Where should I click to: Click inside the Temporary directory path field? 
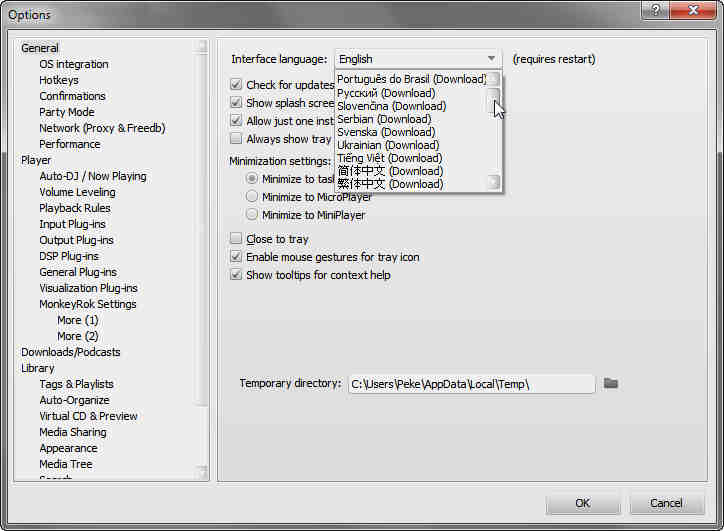[x=470, y=383]
